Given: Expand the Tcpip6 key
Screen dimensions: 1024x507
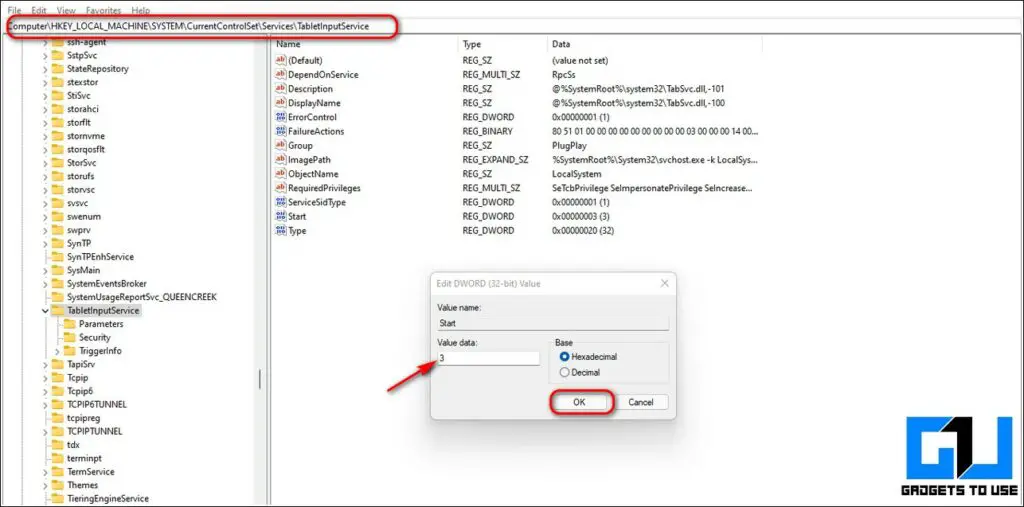Looking at the screenshot, I should [x=44, y=391].
